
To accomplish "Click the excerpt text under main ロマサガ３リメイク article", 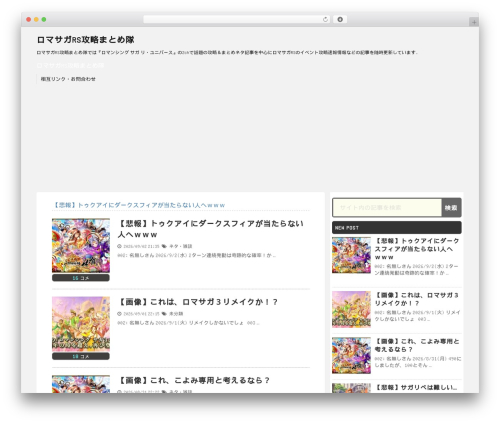I will tap(188, 323).
